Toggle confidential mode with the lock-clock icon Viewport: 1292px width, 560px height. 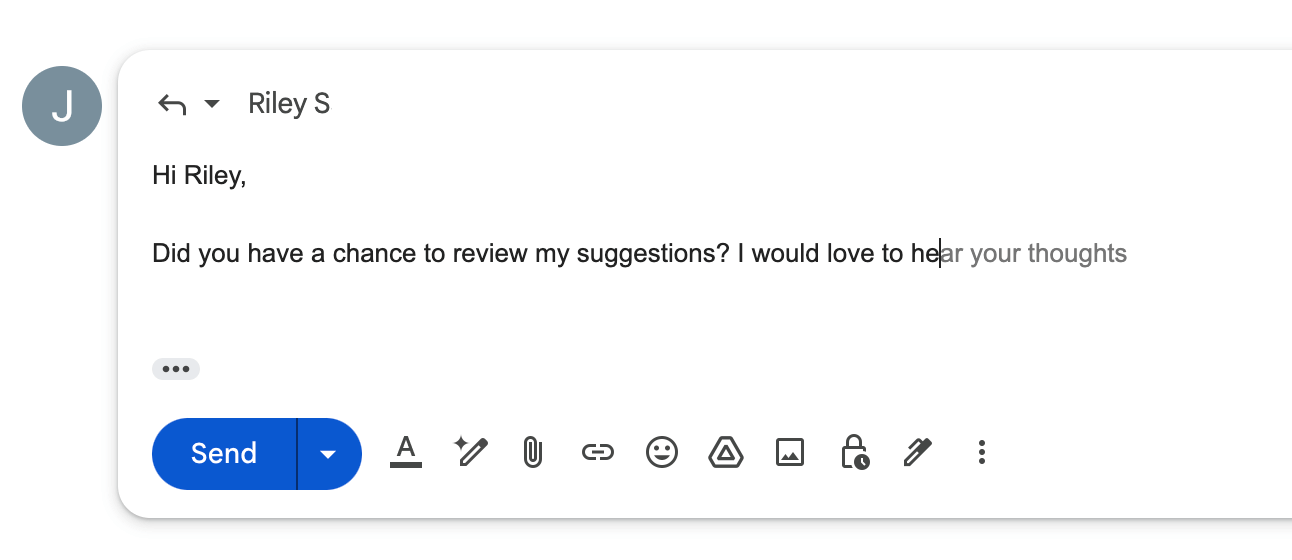[854, 452]
